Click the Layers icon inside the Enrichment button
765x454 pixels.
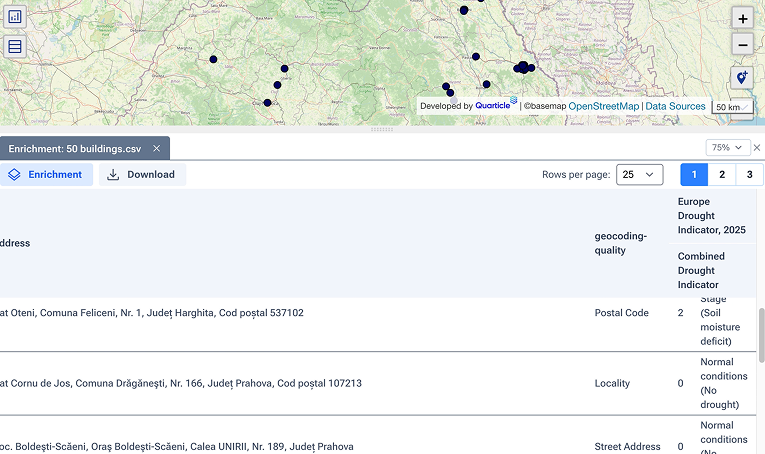tap(14, 175)
